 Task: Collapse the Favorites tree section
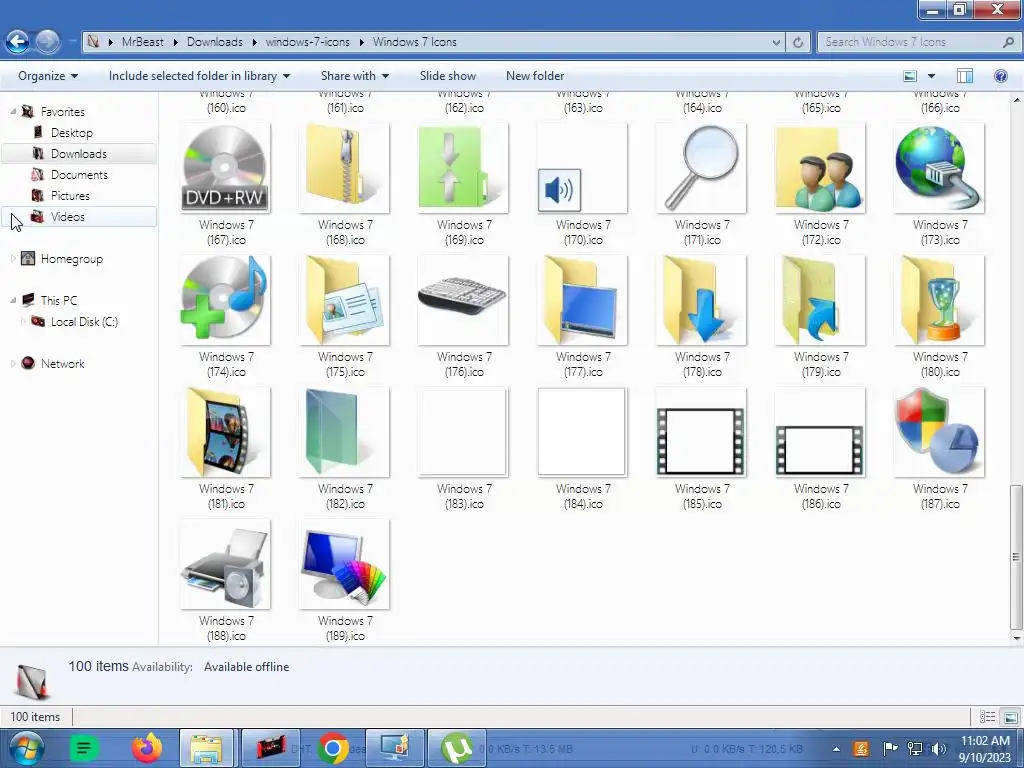pyautogui.click(x=13, y=112)
